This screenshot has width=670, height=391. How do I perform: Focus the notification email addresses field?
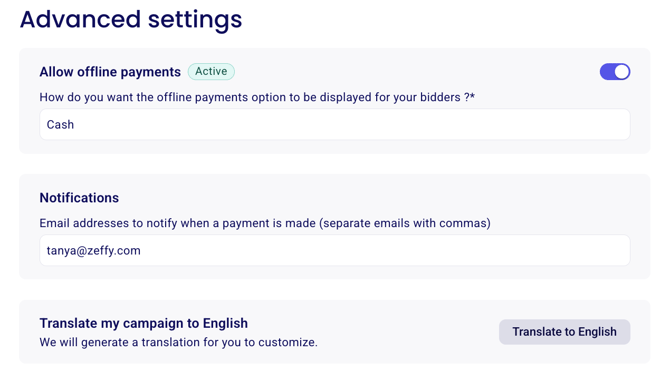point(335,250)
